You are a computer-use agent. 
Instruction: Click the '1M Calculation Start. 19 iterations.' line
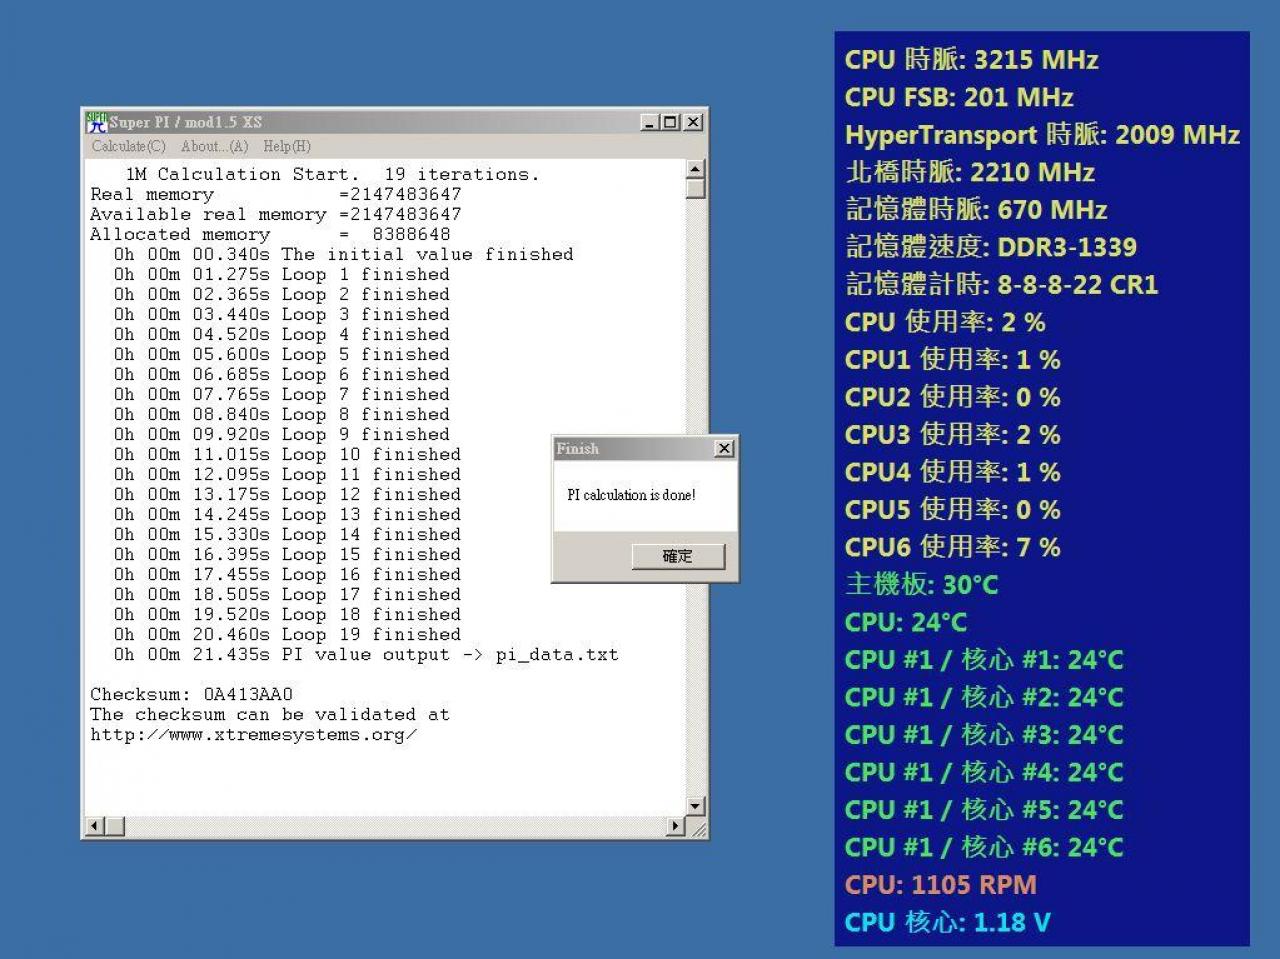(332, 174)
